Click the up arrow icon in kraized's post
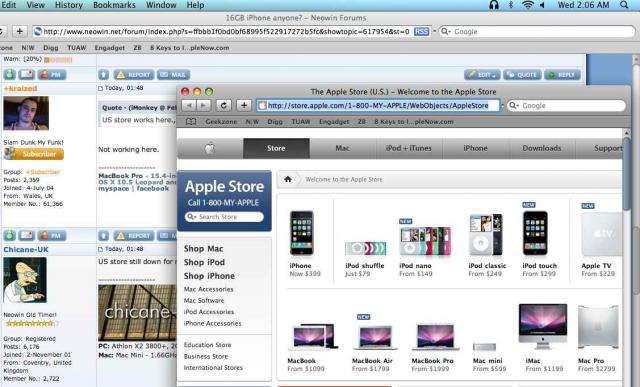 click(x=104, y=75)
